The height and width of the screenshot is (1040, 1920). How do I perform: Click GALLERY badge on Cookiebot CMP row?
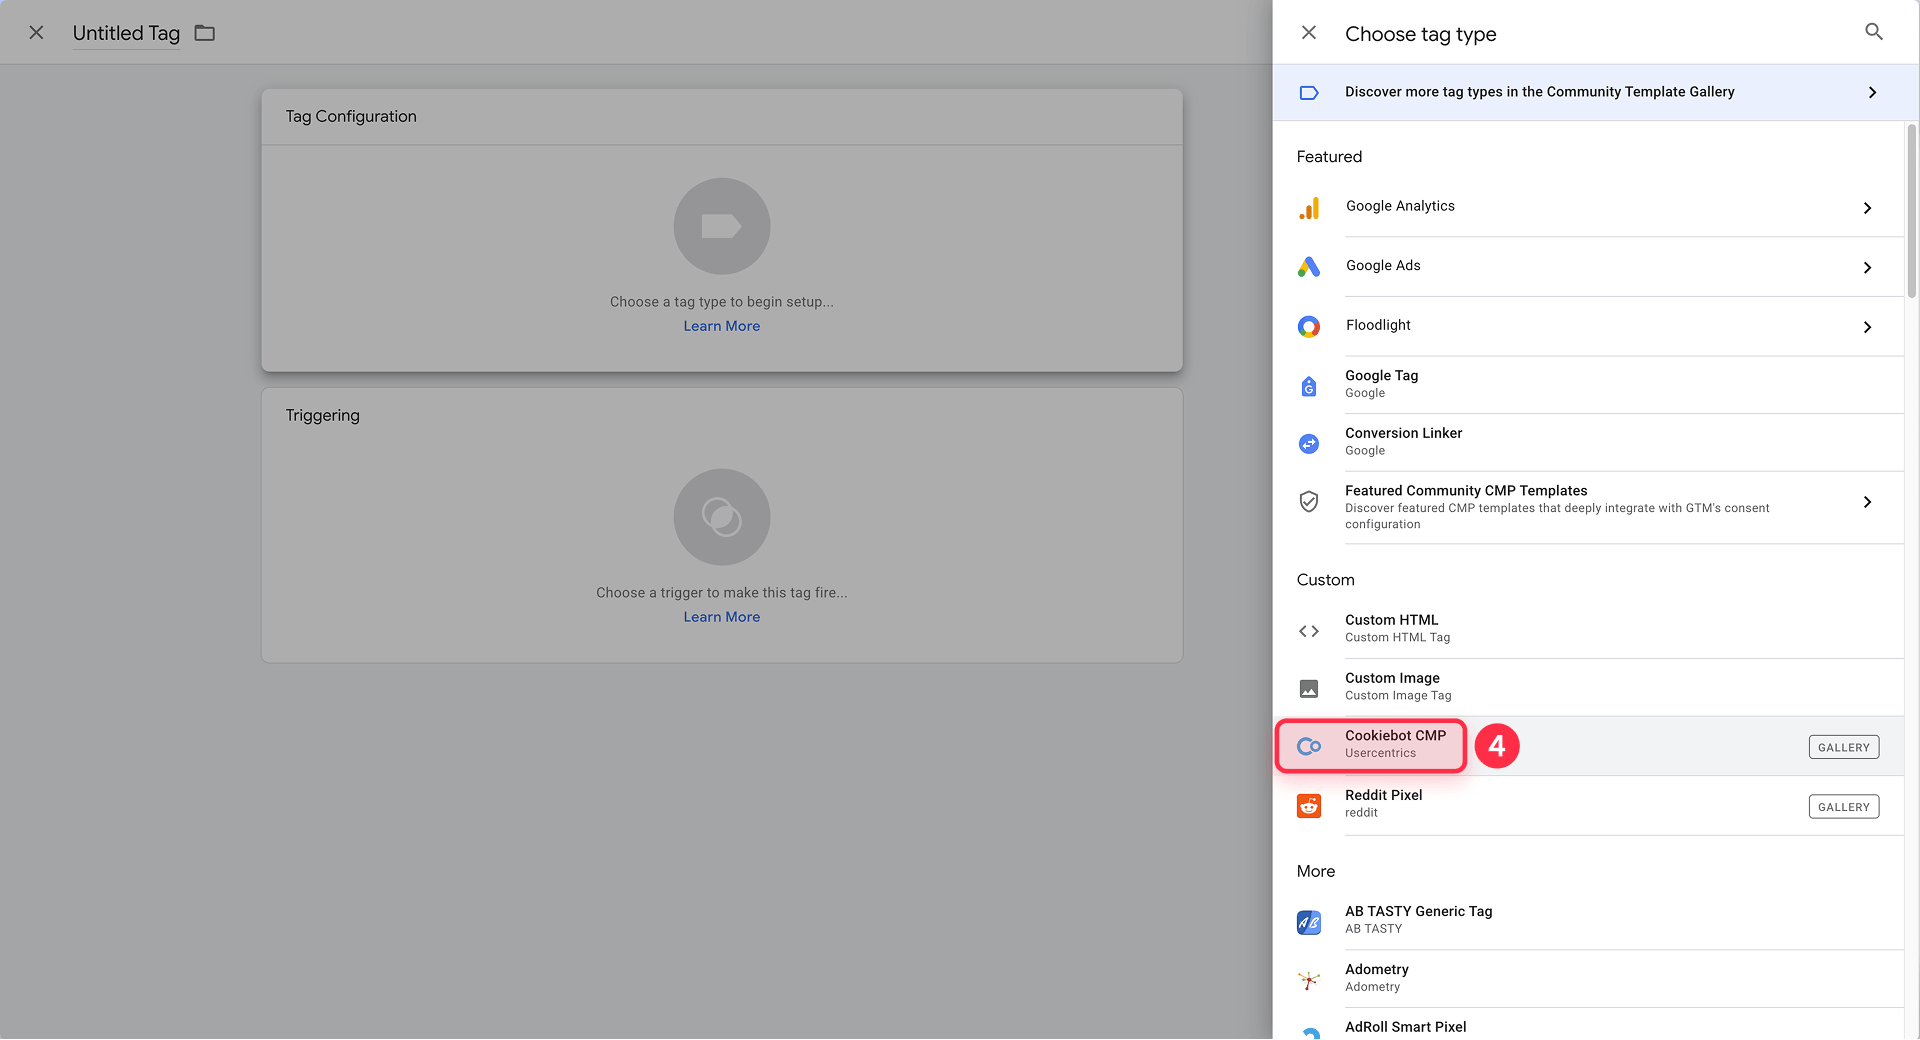1844,747
